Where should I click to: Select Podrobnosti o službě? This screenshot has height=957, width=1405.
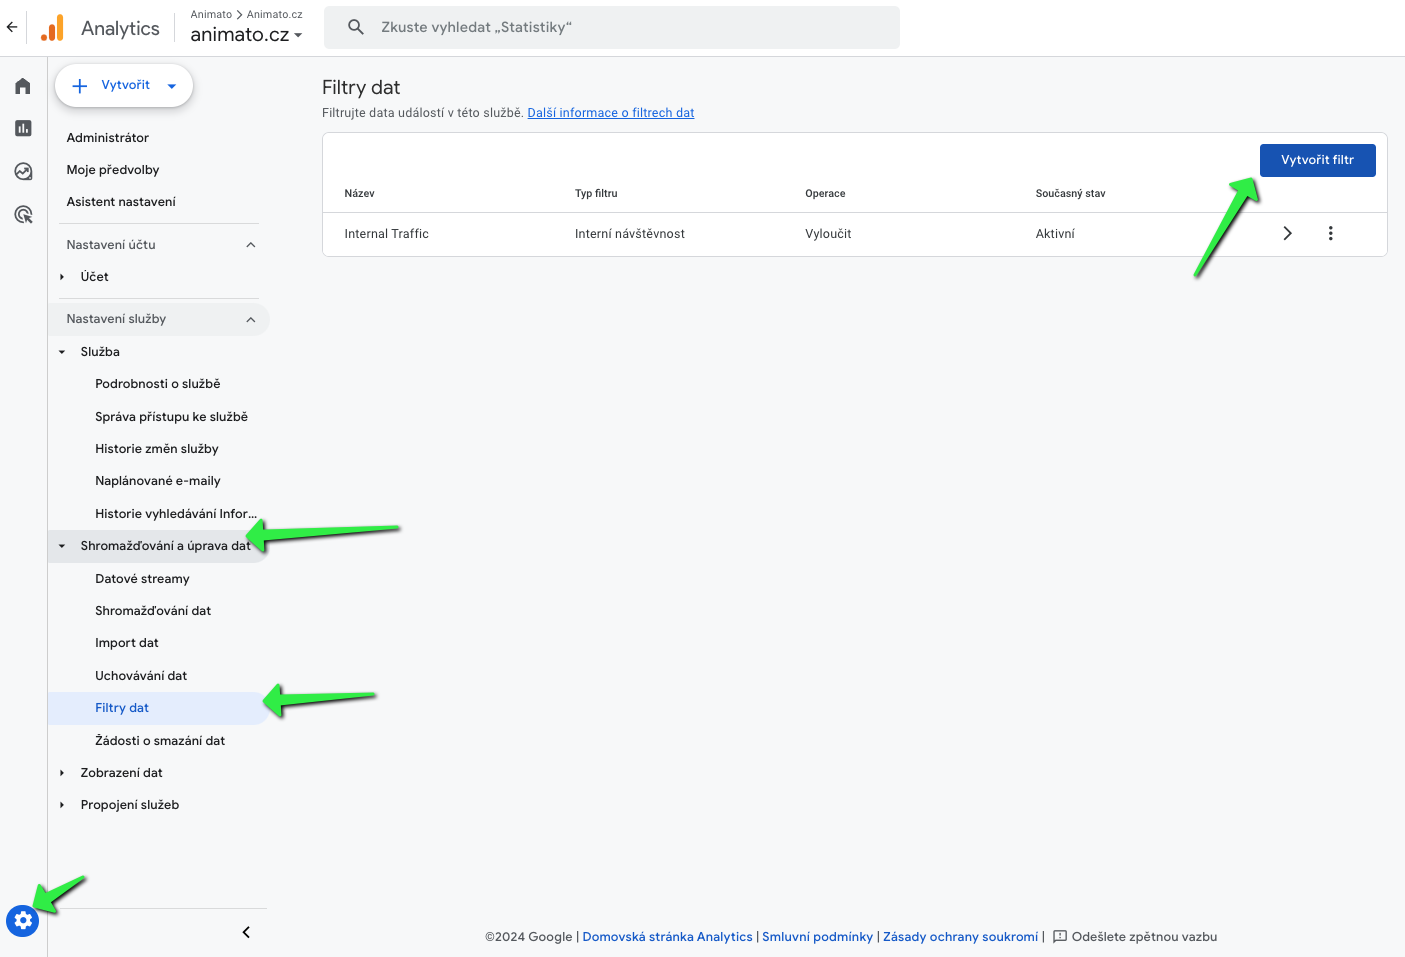click(x=158, y=384)
